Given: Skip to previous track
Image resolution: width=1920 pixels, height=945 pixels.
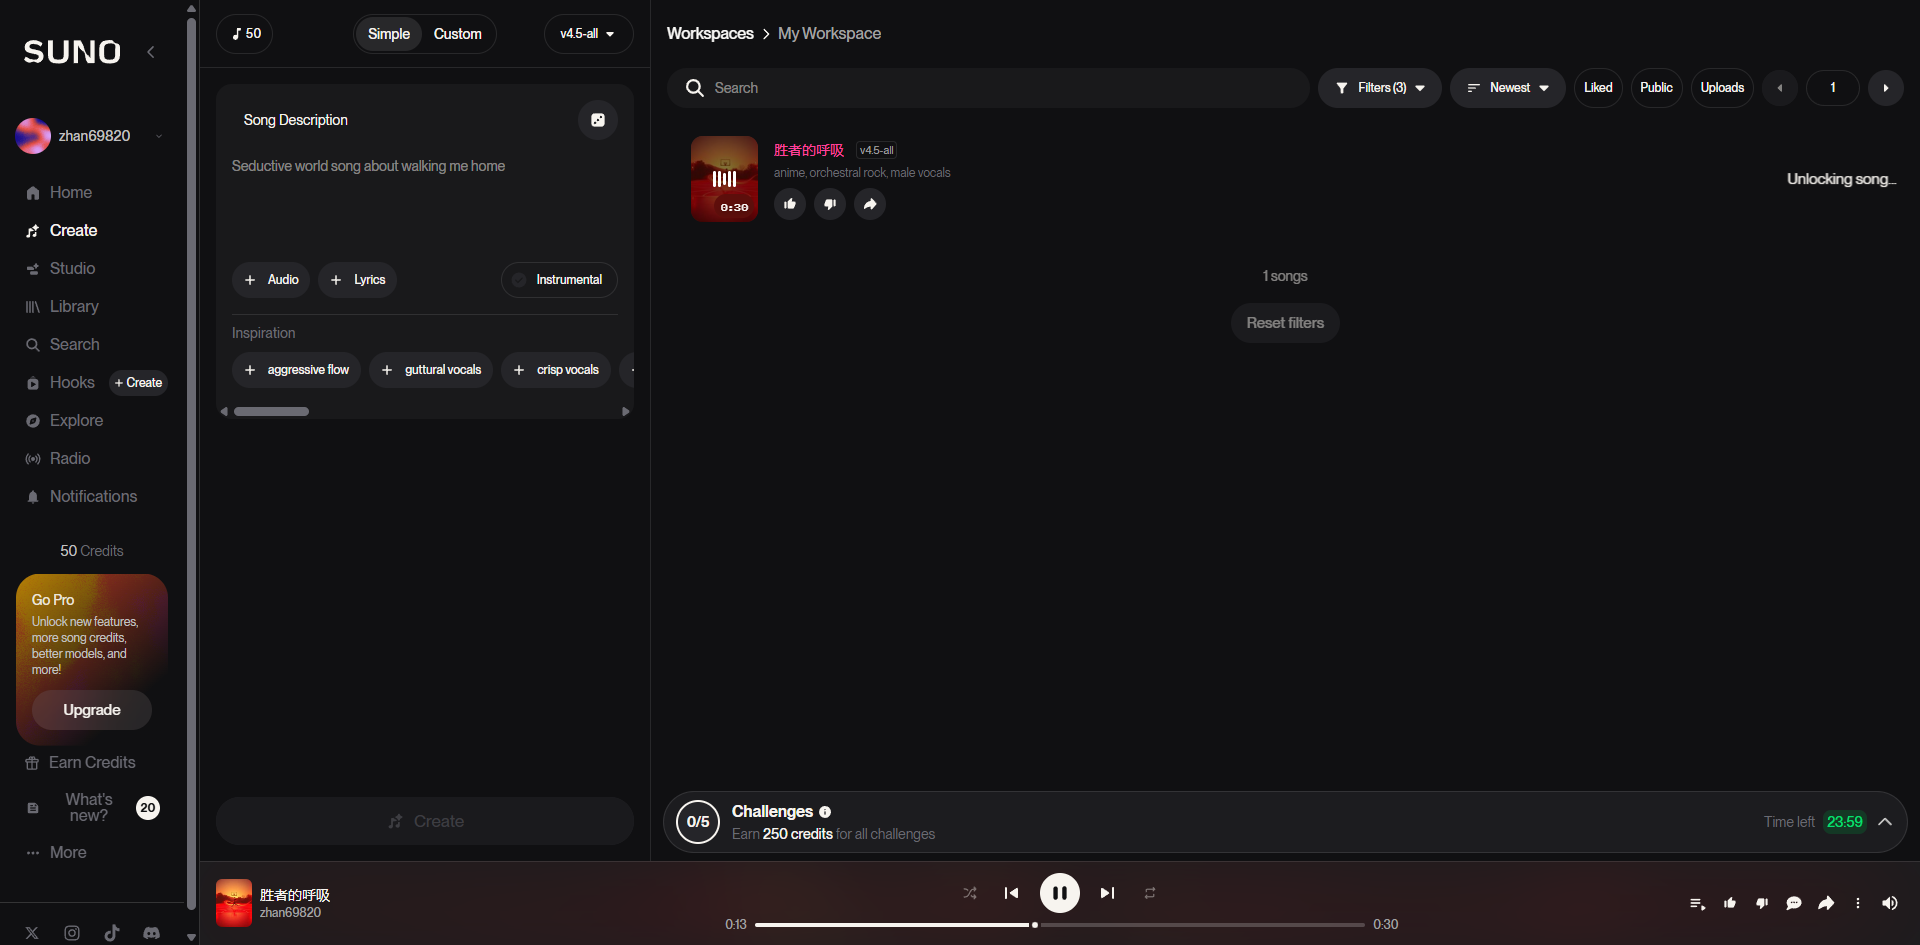Looking at the screenshot, I should pos(1011,893).
